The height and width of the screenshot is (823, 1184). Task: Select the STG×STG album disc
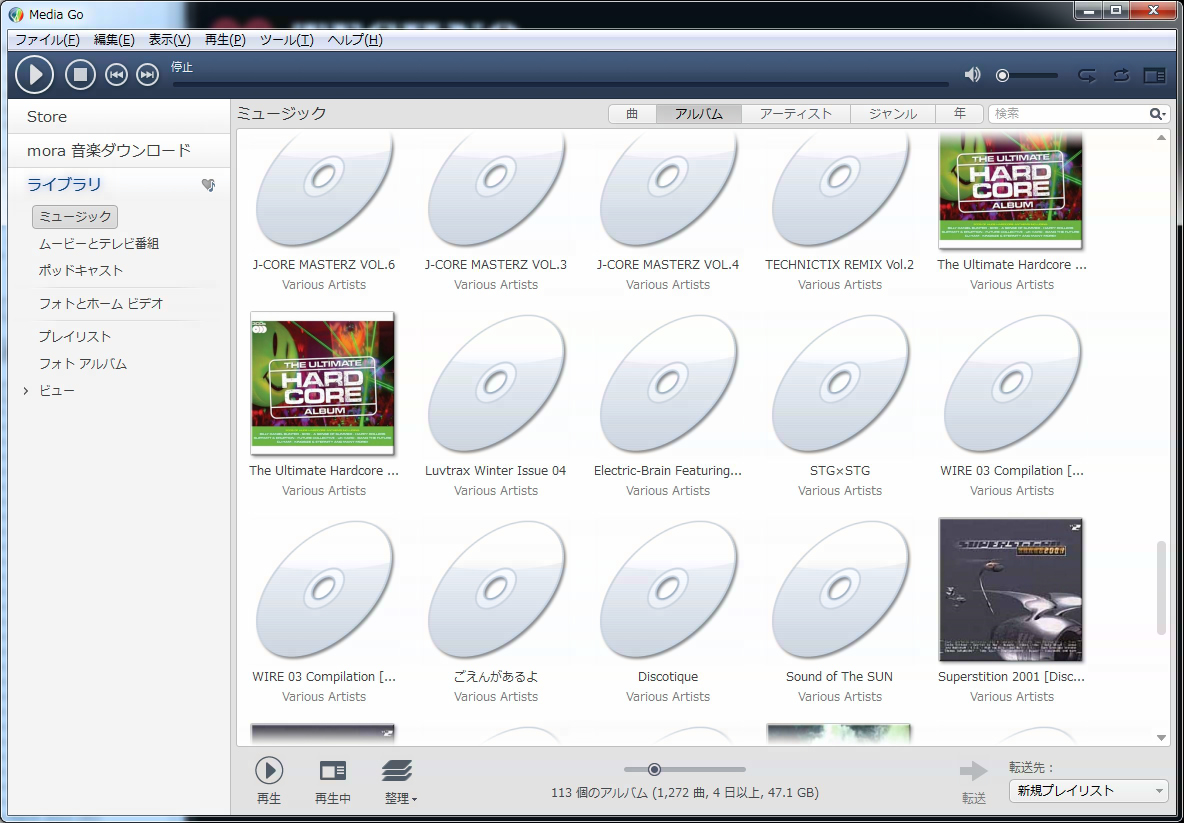[840, 383]
